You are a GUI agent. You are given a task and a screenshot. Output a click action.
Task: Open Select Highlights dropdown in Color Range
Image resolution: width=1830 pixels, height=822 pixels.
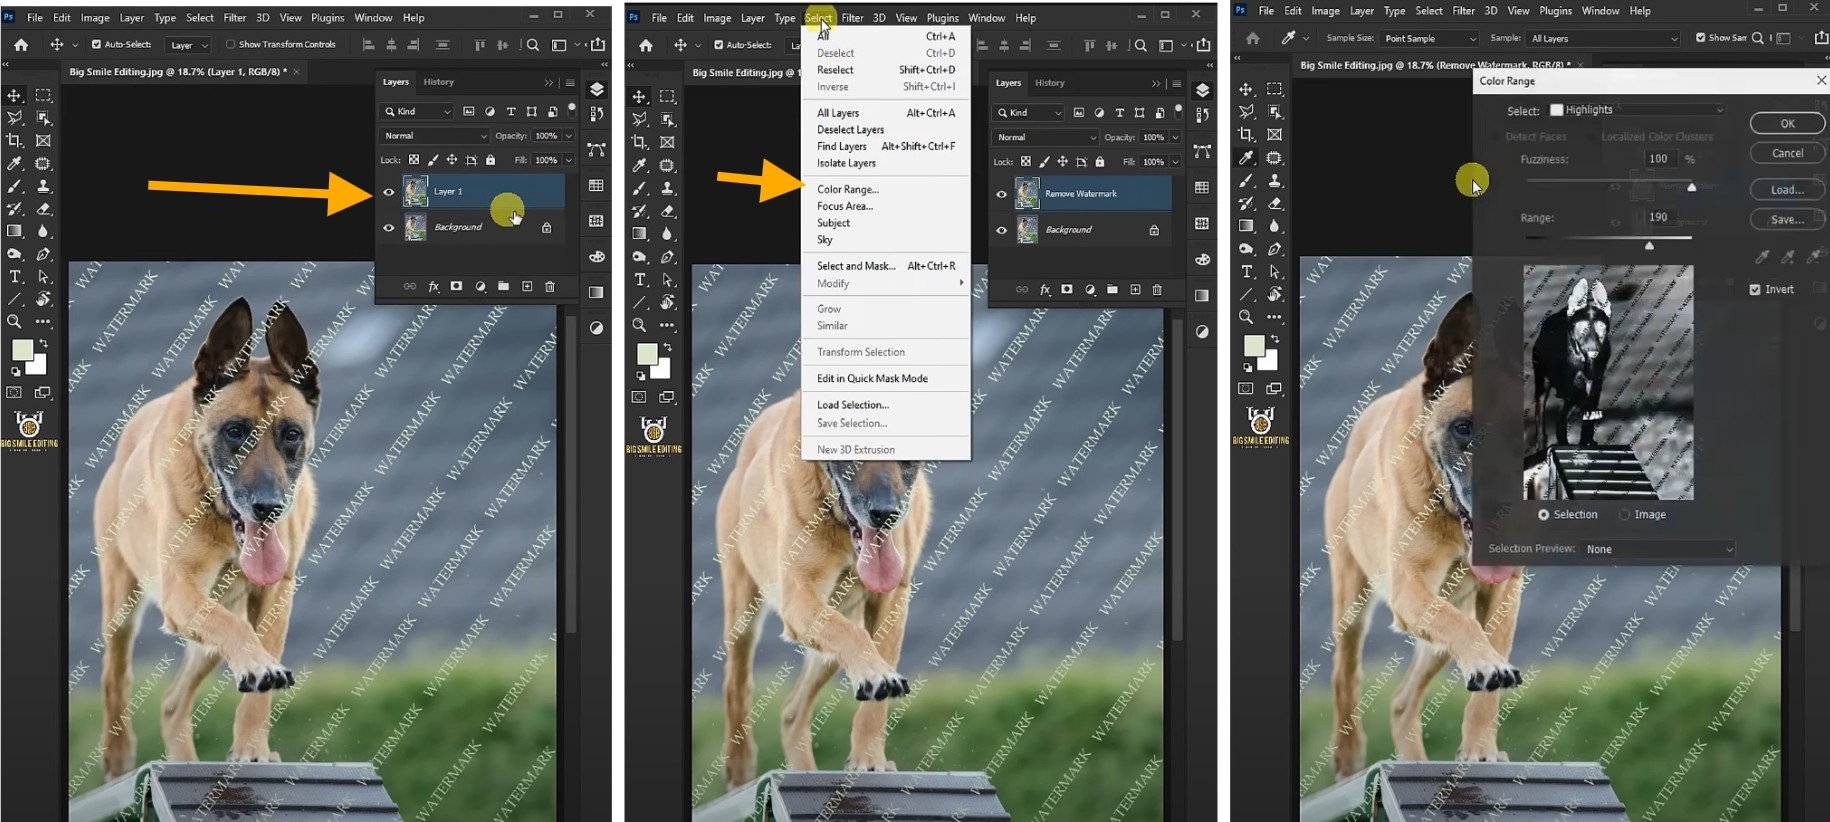tap(1636, 110)
